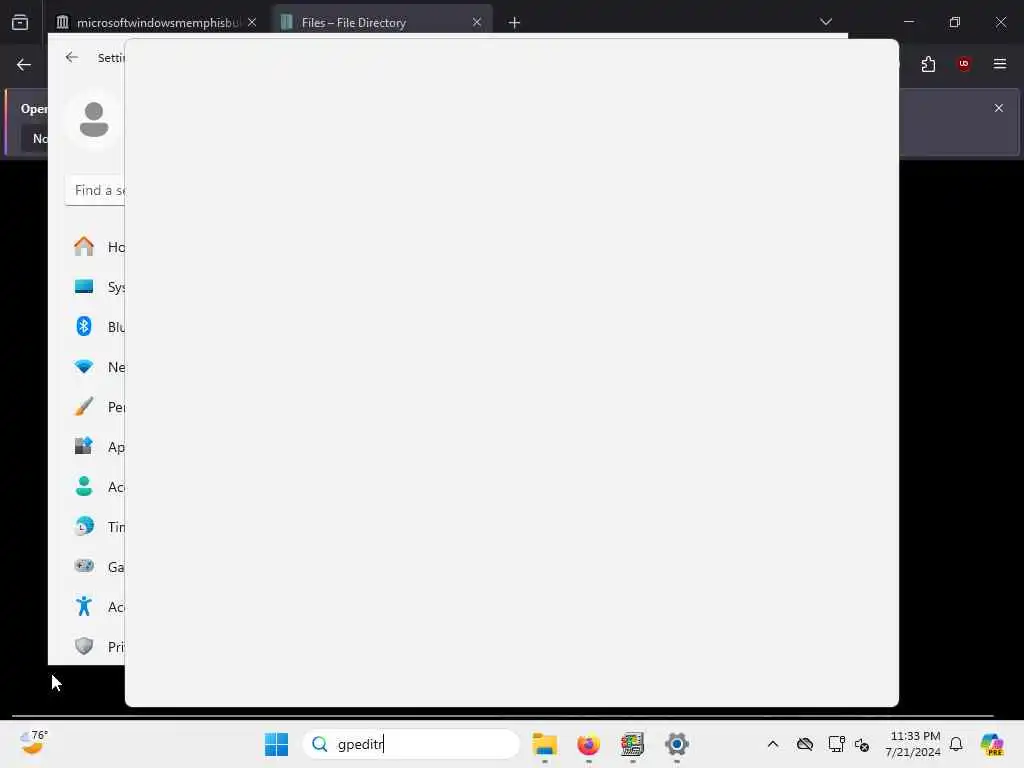This screenshot has width=1024, height=768.
Task: Click the user profile avatar in Settings
Action: coord(94,120)
